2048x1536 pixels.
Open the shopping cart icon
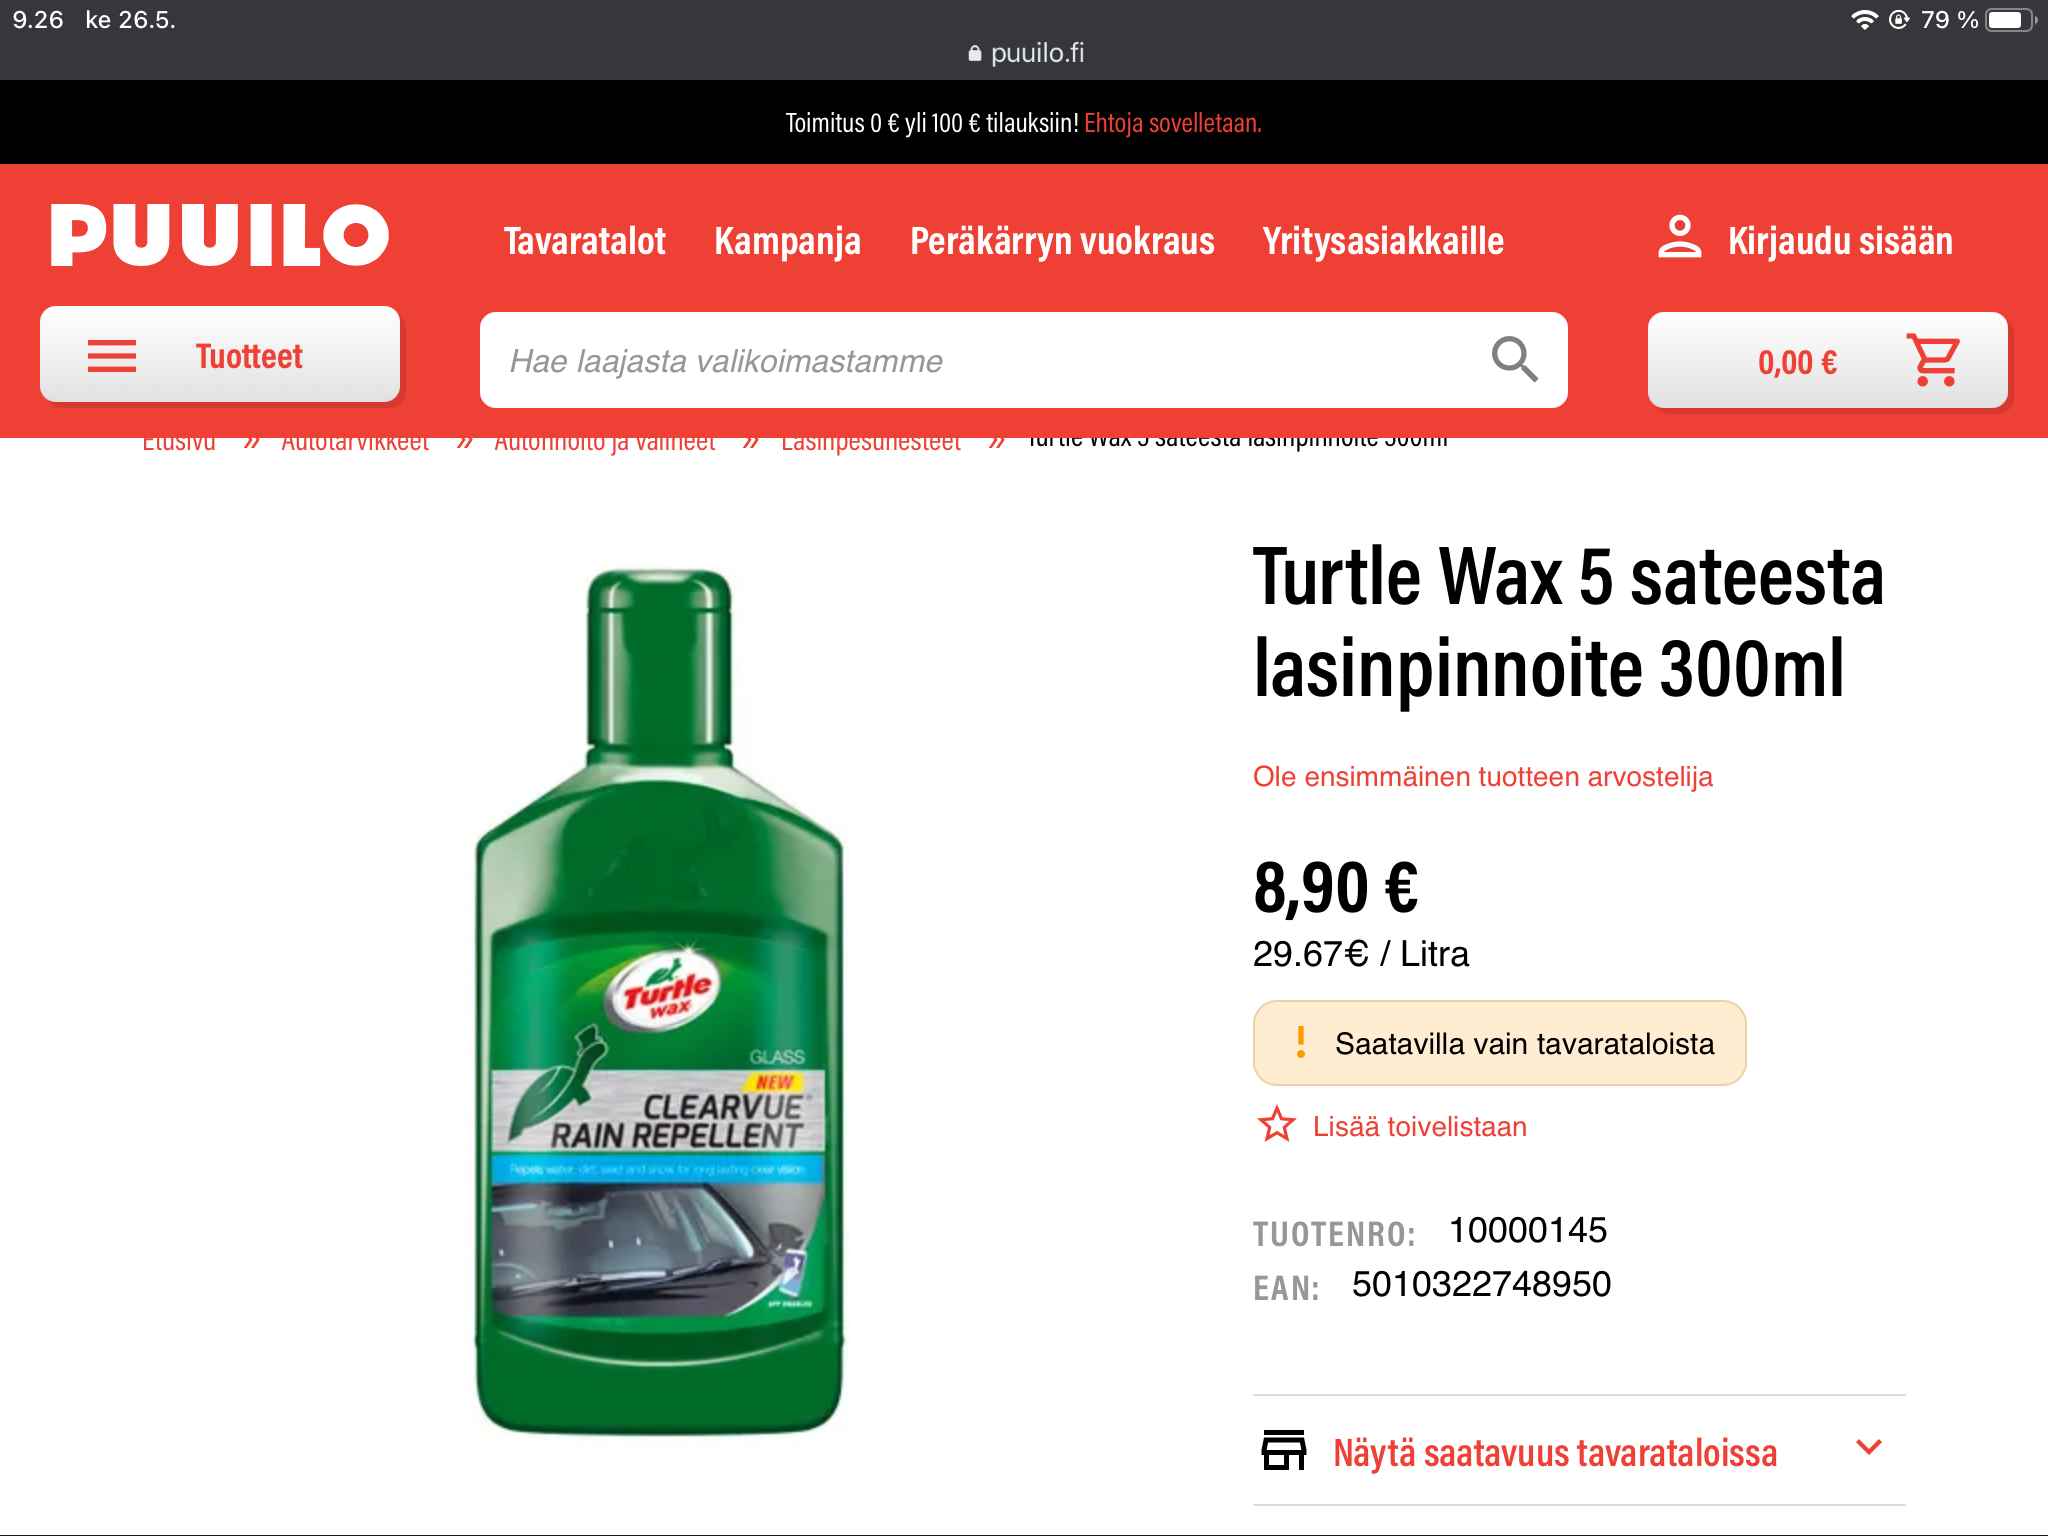coord(1935,360)
